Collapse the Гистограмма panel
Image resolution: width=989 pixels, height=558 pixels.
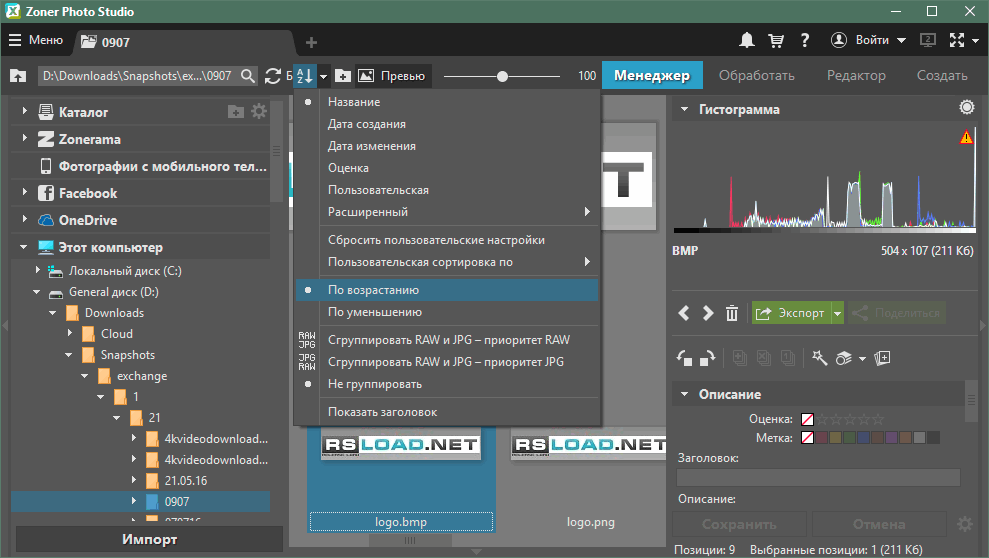coord(684,109)
